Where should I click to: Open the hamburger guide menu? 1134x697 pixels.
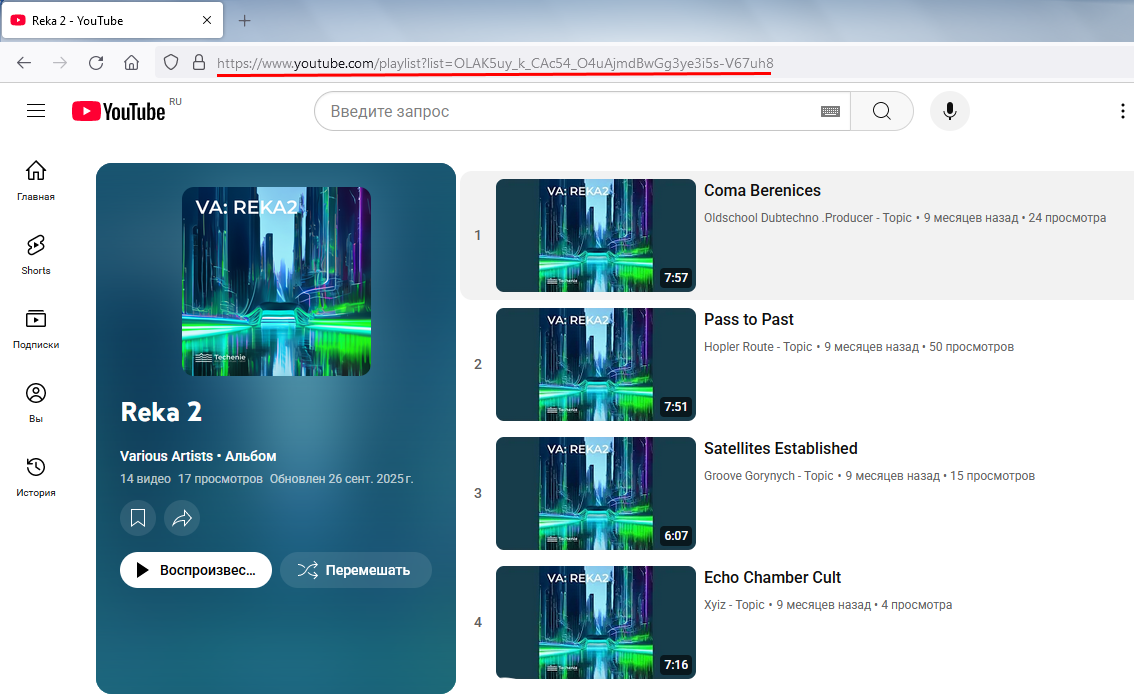(36, 111)
